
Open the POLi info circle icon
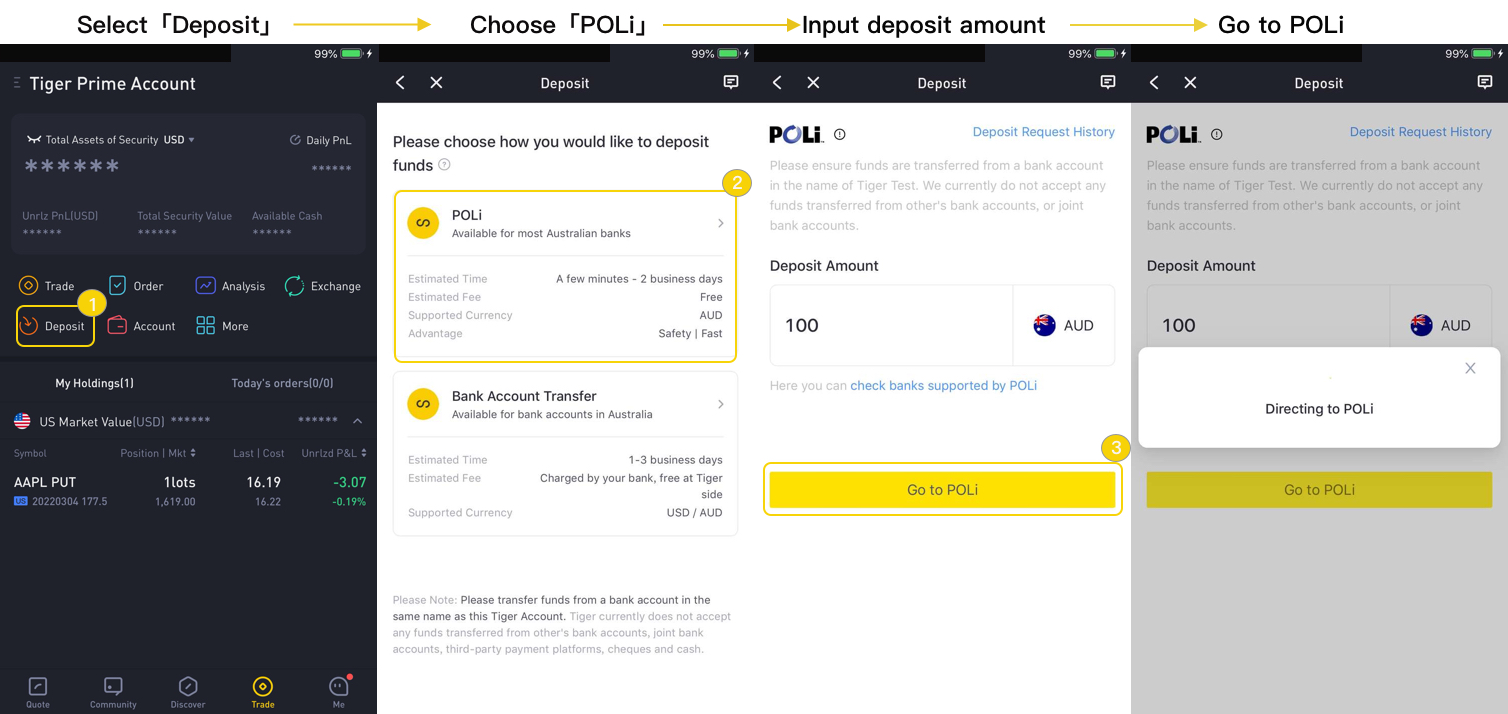click(840, 134)
